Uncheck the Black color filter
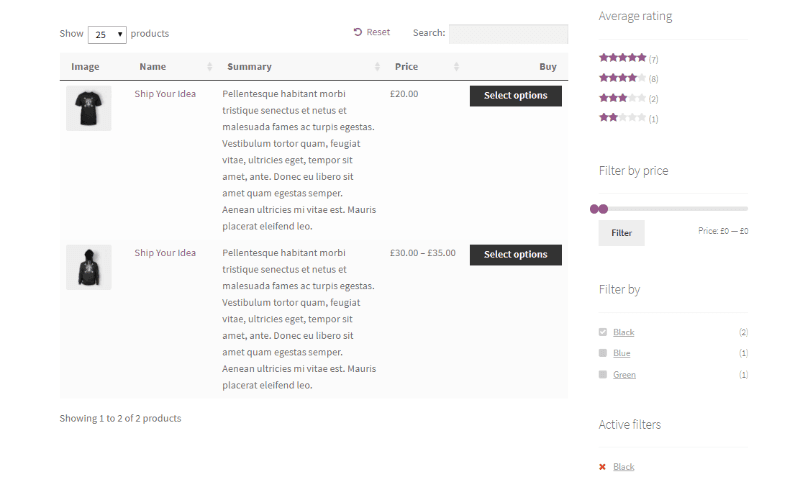800x487 pixels. [603, 332]
